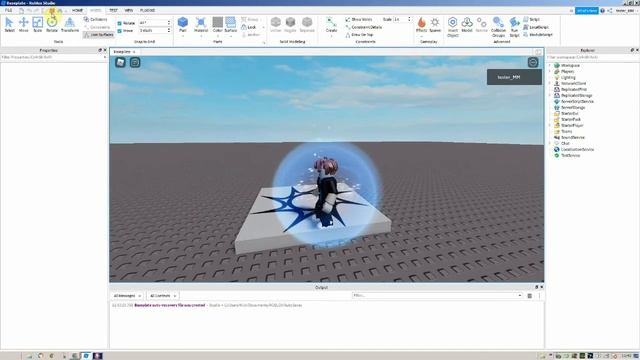640x360 pixels.
Task: Choose the Select tool in ribbon
Action: click(x=9, y=24)
